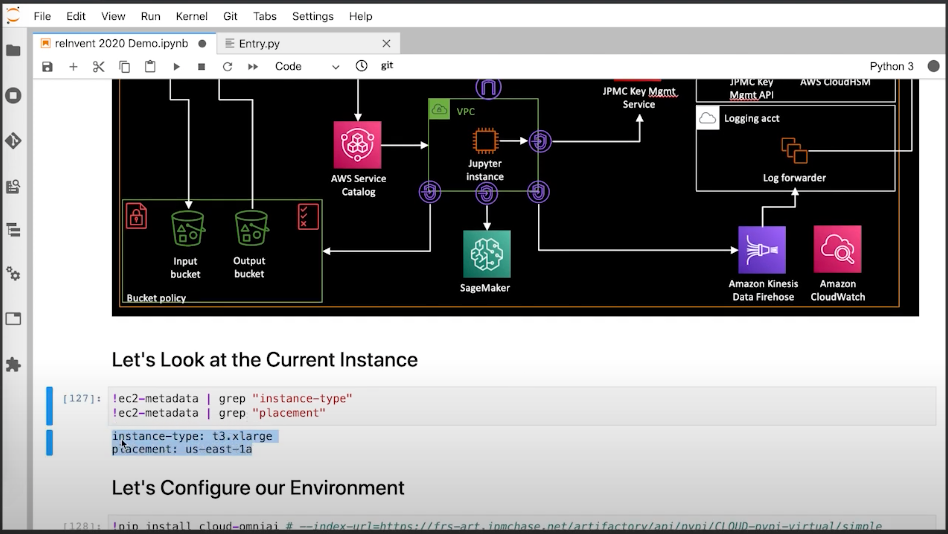Open the Git sidebar panel

coord(13,141)
